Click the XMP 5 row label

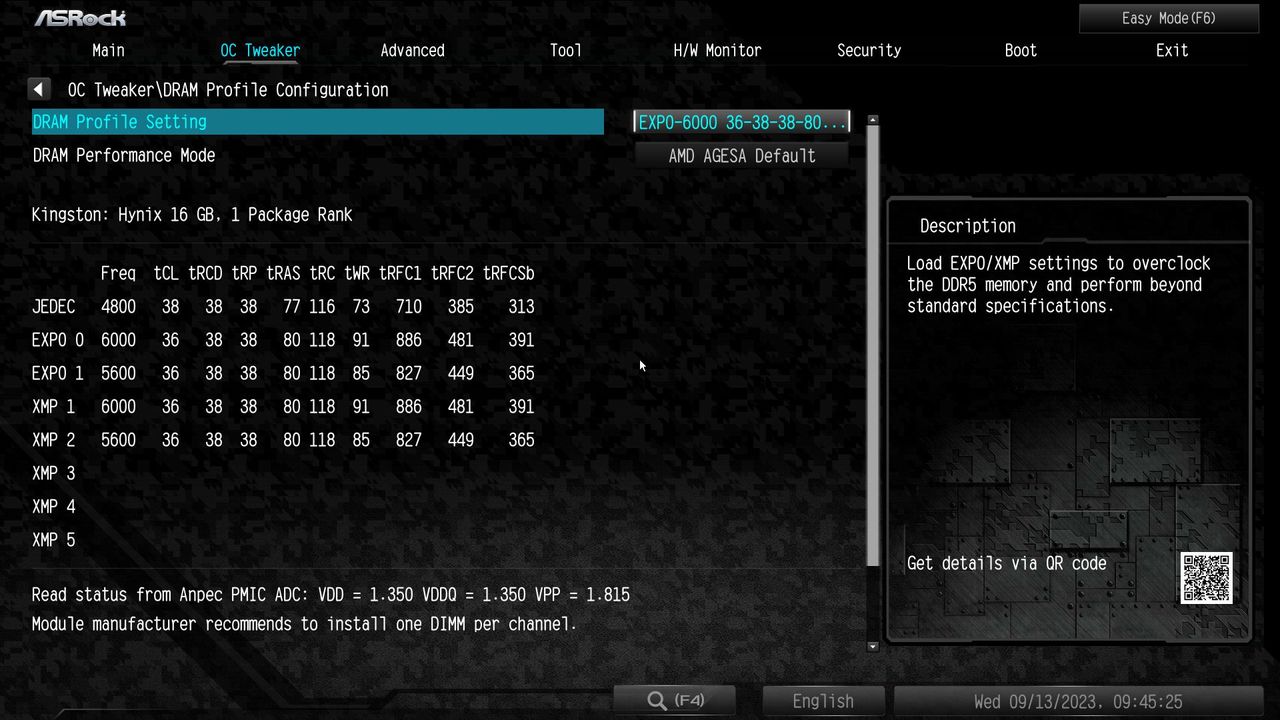coord(54,540)
